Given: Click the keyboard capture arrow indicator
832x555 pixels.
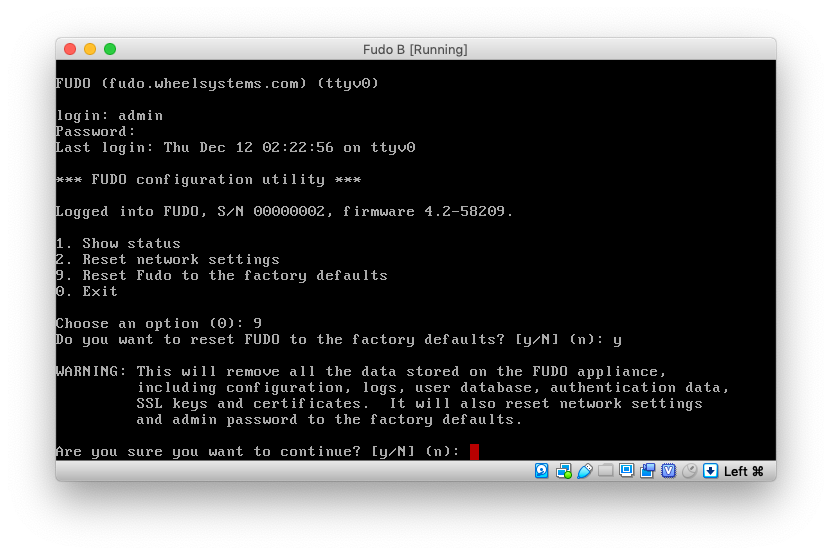Looking at the screenshot, I should (x=710, y=471).
